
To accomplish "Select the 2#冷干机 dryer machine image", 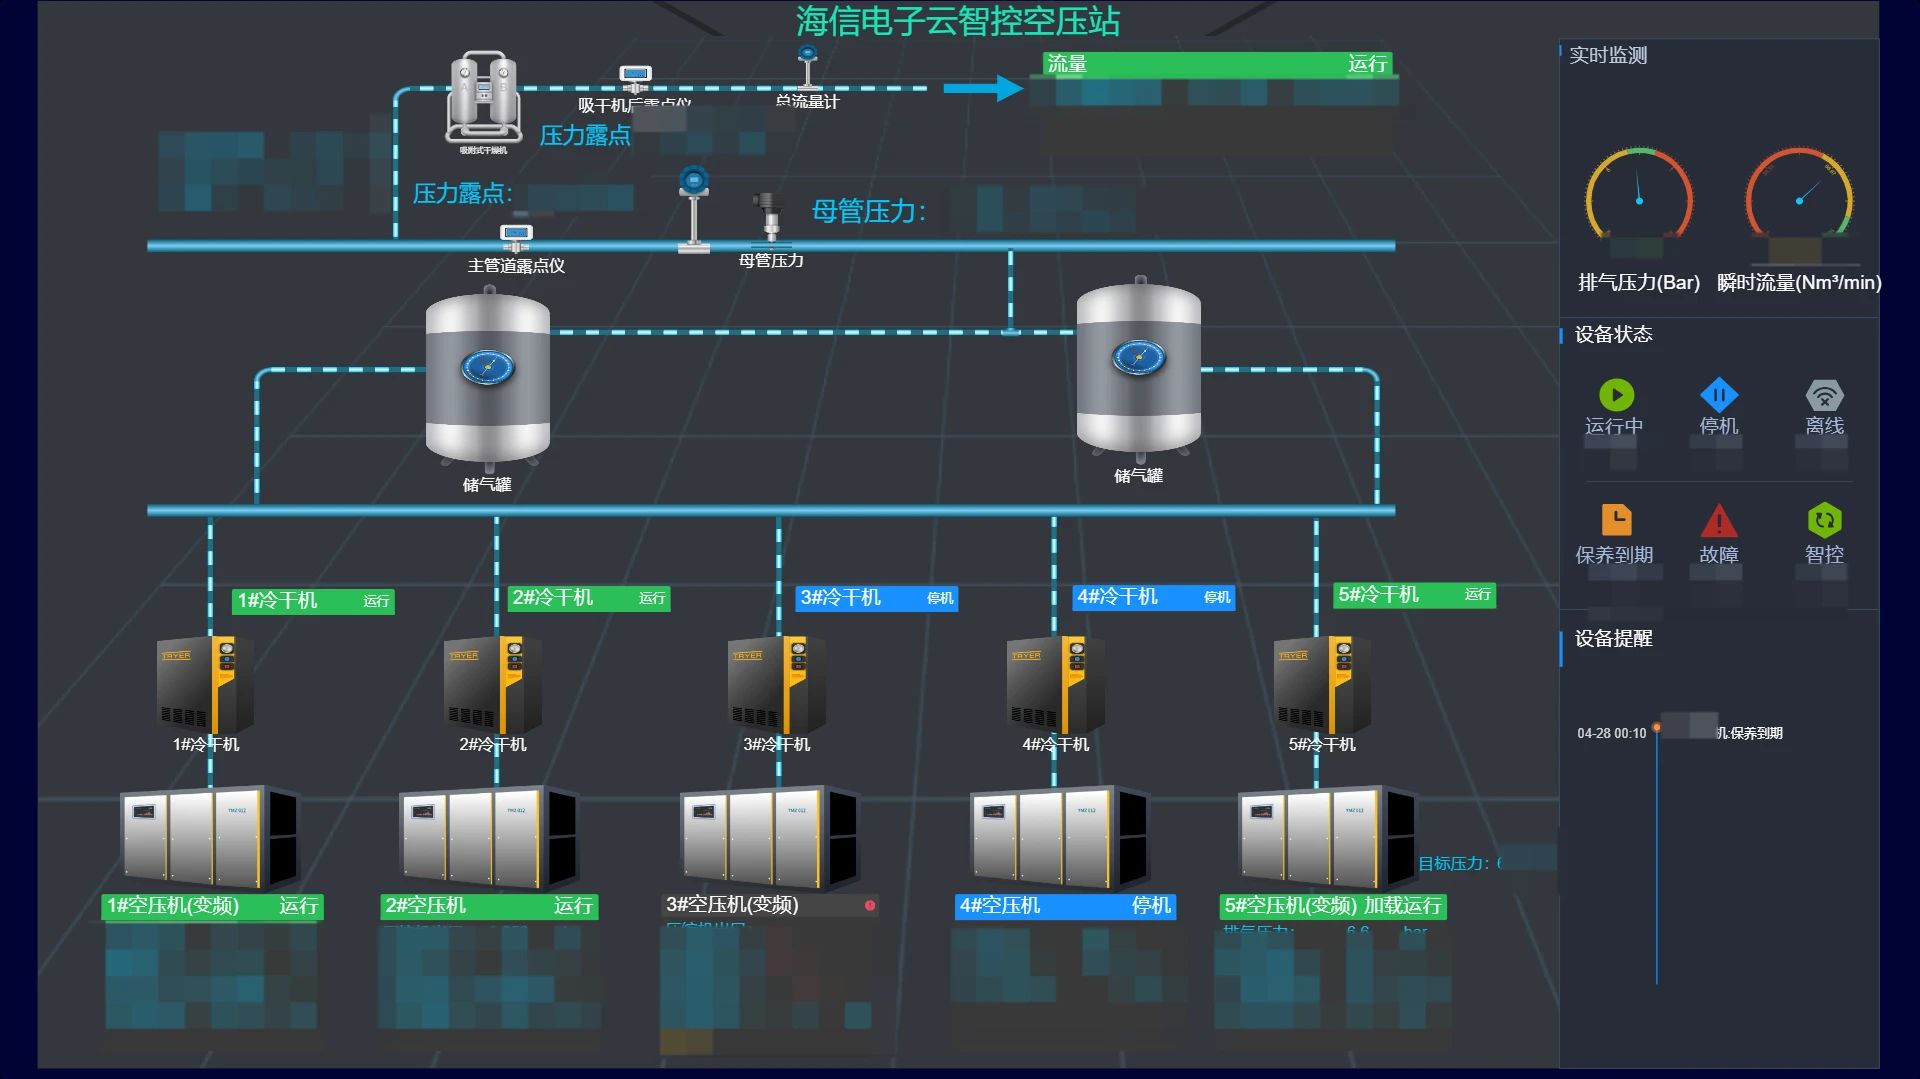I will coord(493,684).
